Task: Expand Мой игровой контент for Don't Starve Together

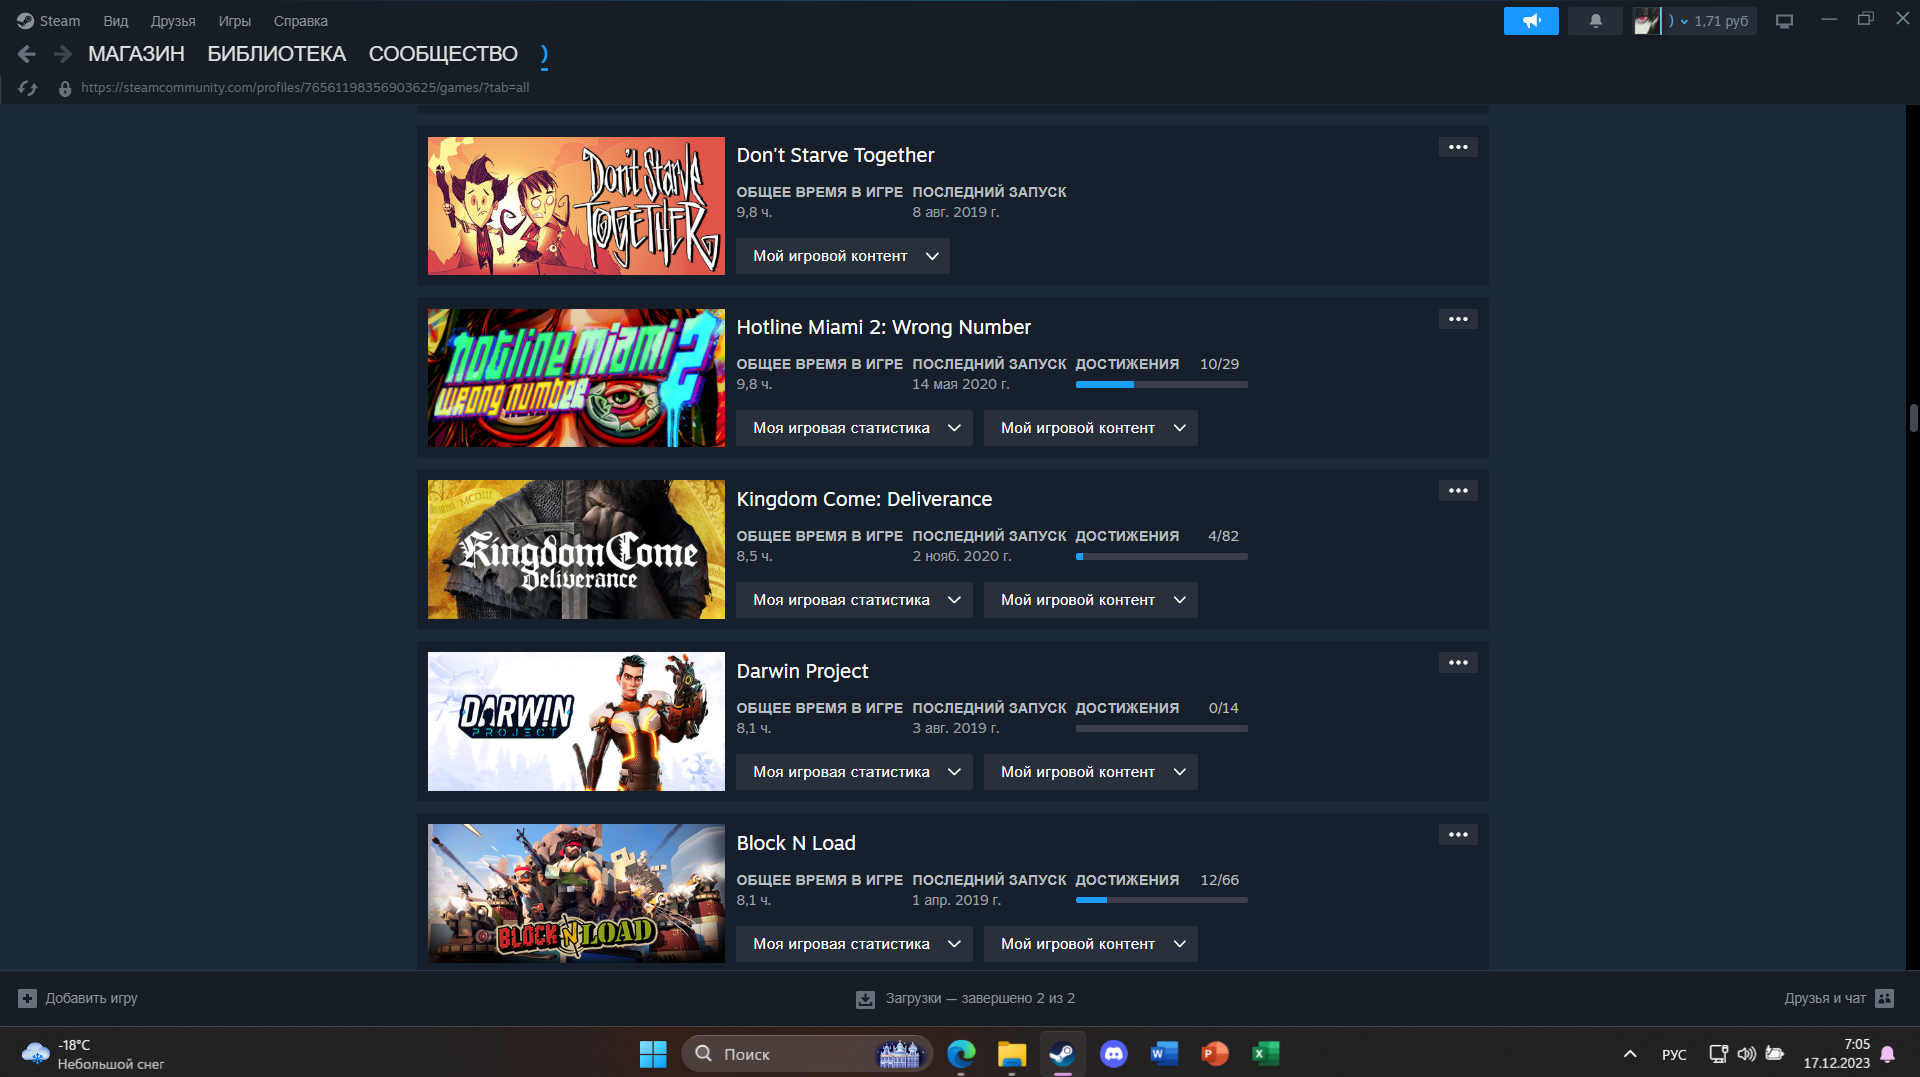Action: click(x=843, y=256)
